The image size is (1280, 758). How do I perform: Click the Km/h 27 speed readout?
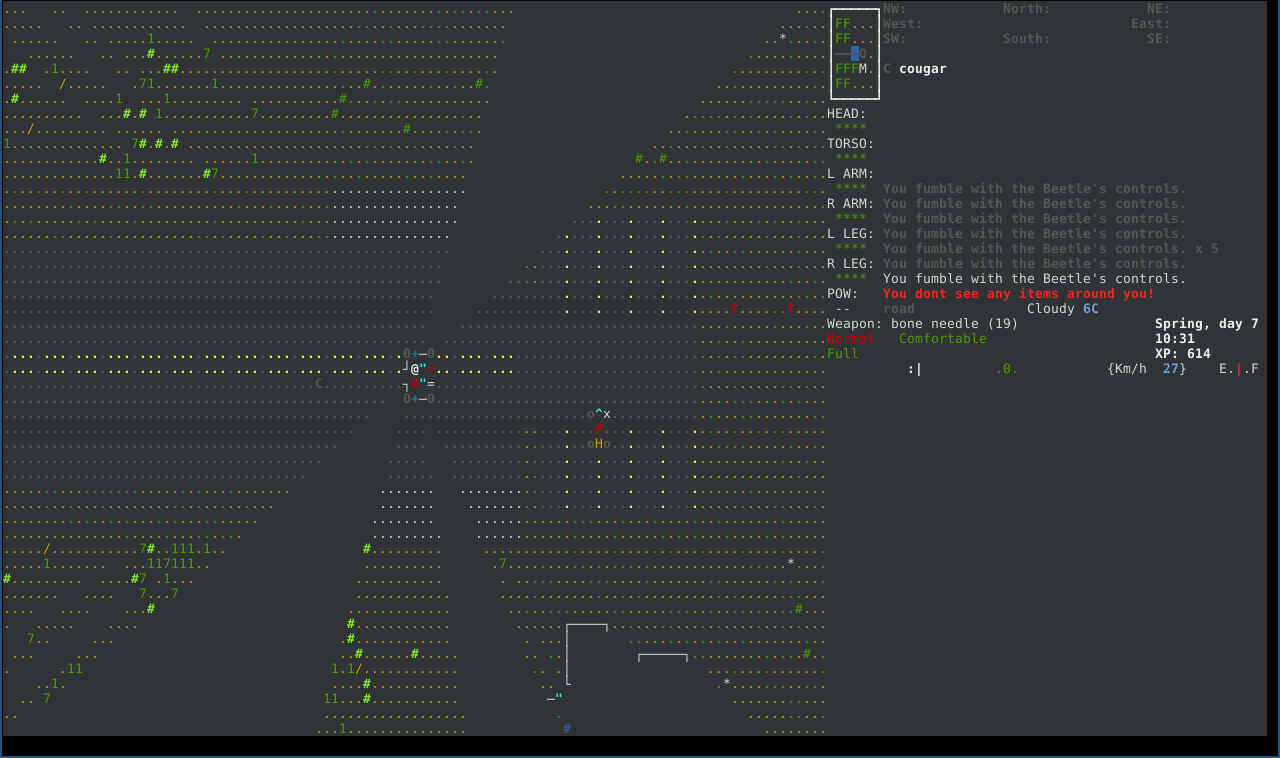click(1147, 369)
